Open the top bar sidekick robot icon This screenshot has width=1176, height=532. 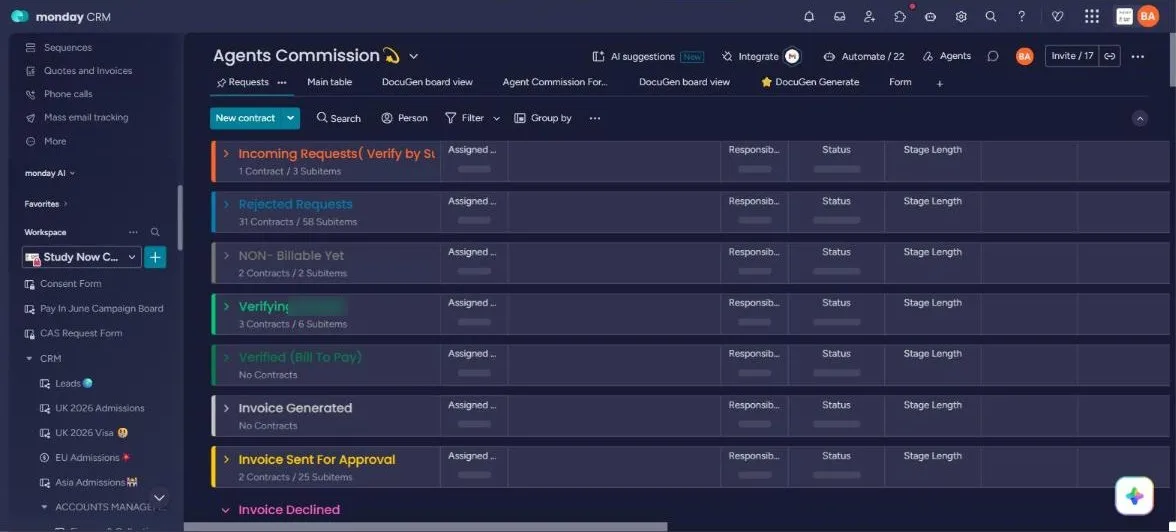(931, 17)
